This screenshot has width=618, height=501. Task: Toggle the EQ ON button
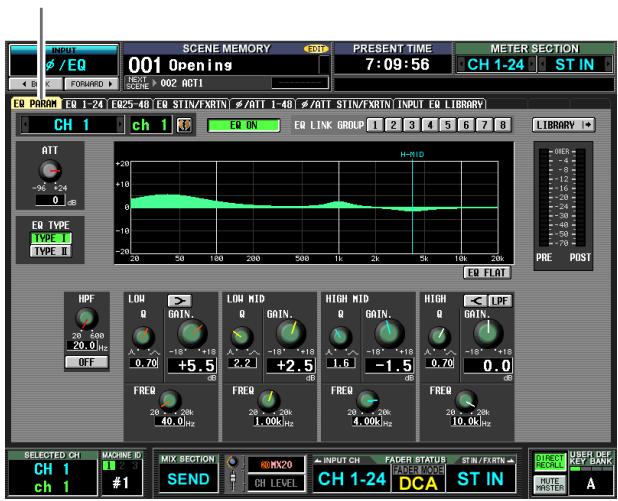[244, 125]
